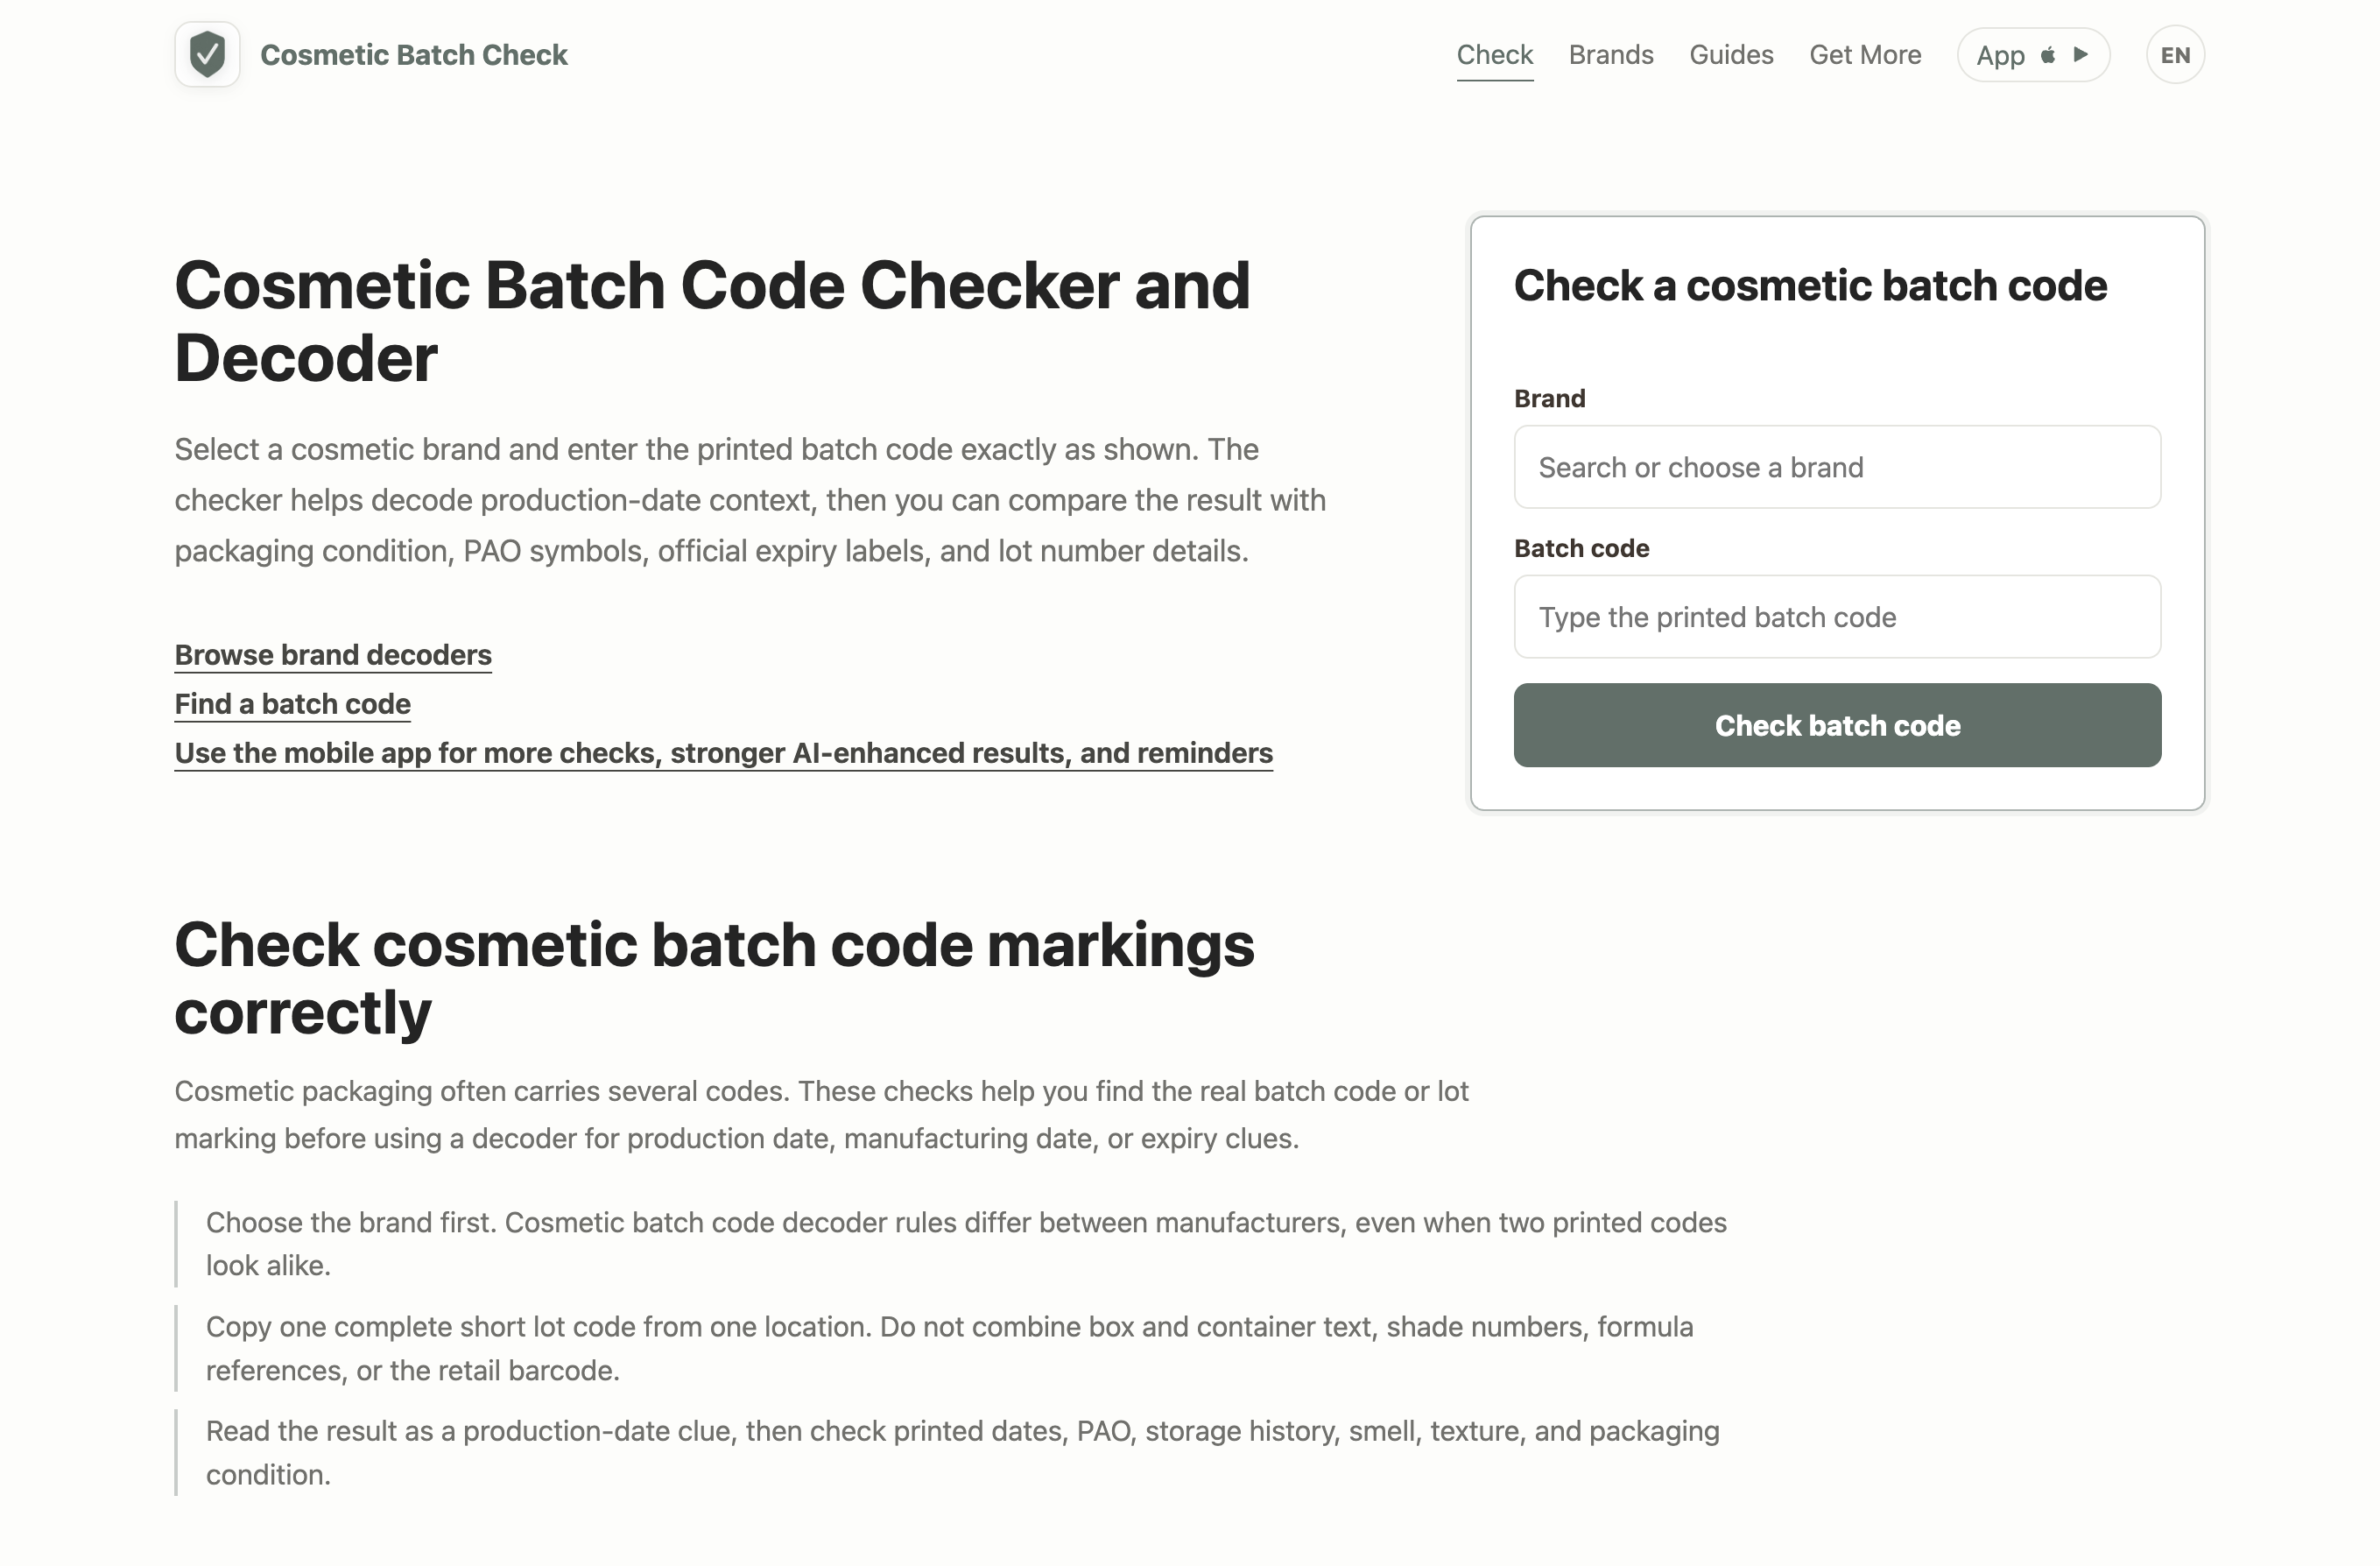Click the shield checkmark logo icon
2380x1566 pixels.
(x=207, y=54)
